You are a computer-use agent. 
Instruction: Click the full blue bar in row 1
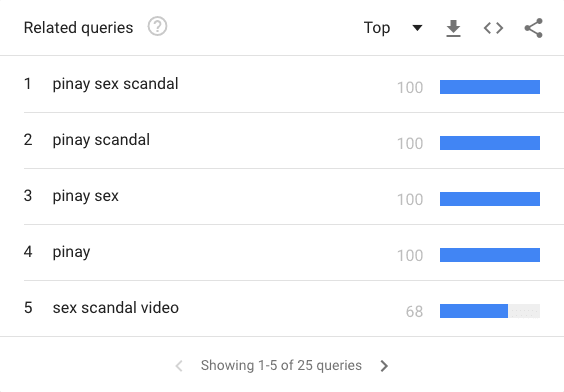tap(490, 87)
